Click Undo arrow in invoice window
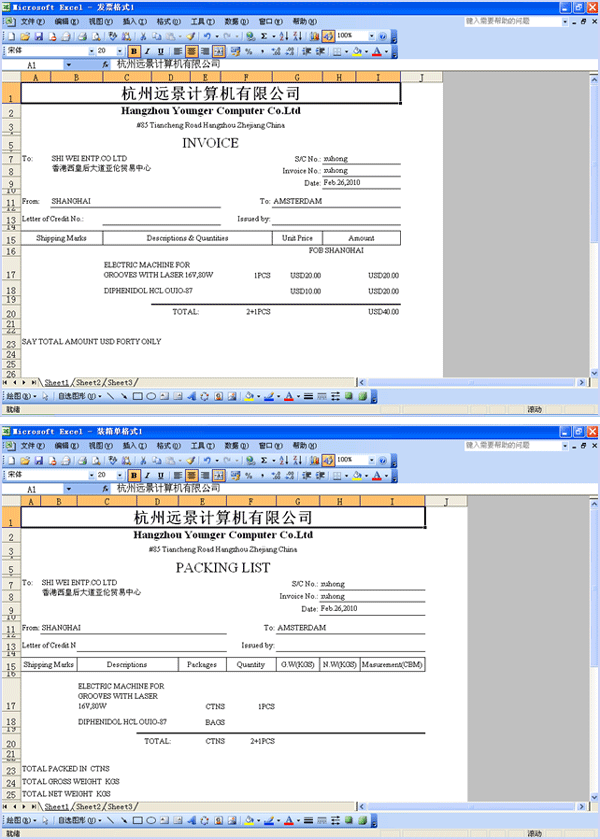The width and height of the screenshot is (600, 839). pos(207,36)
